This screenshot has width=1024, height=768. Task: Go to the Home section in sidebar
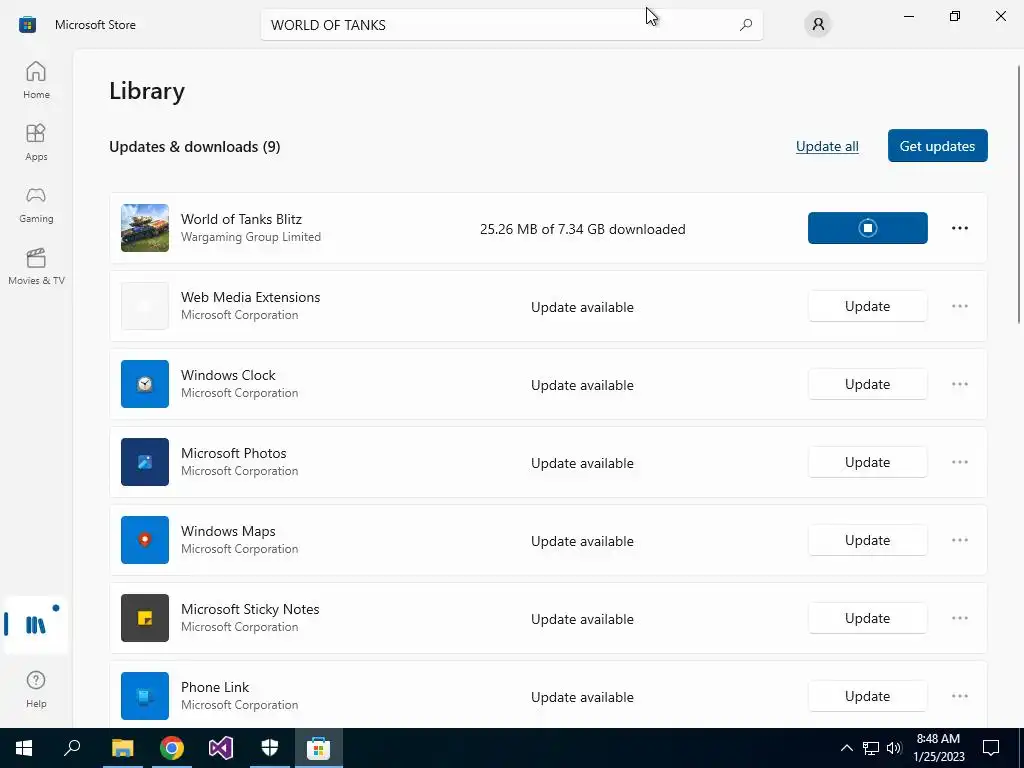pos(36,80)
